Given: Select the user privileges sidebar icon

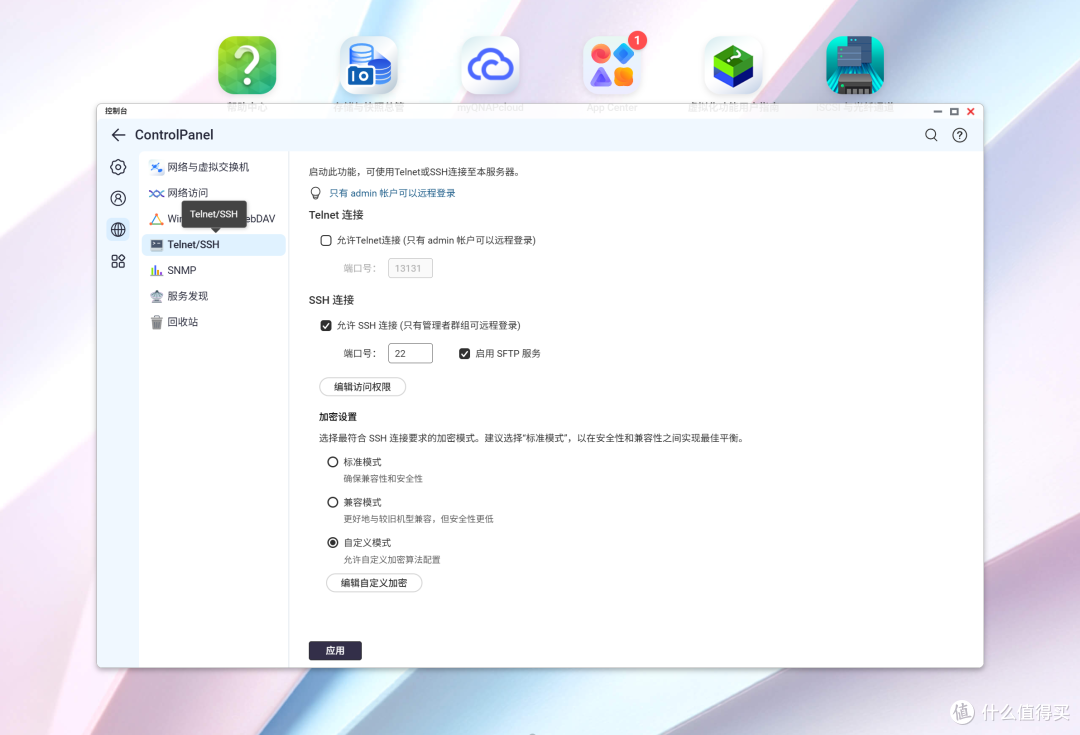Looking at the screenshot, I should (118, 198).
